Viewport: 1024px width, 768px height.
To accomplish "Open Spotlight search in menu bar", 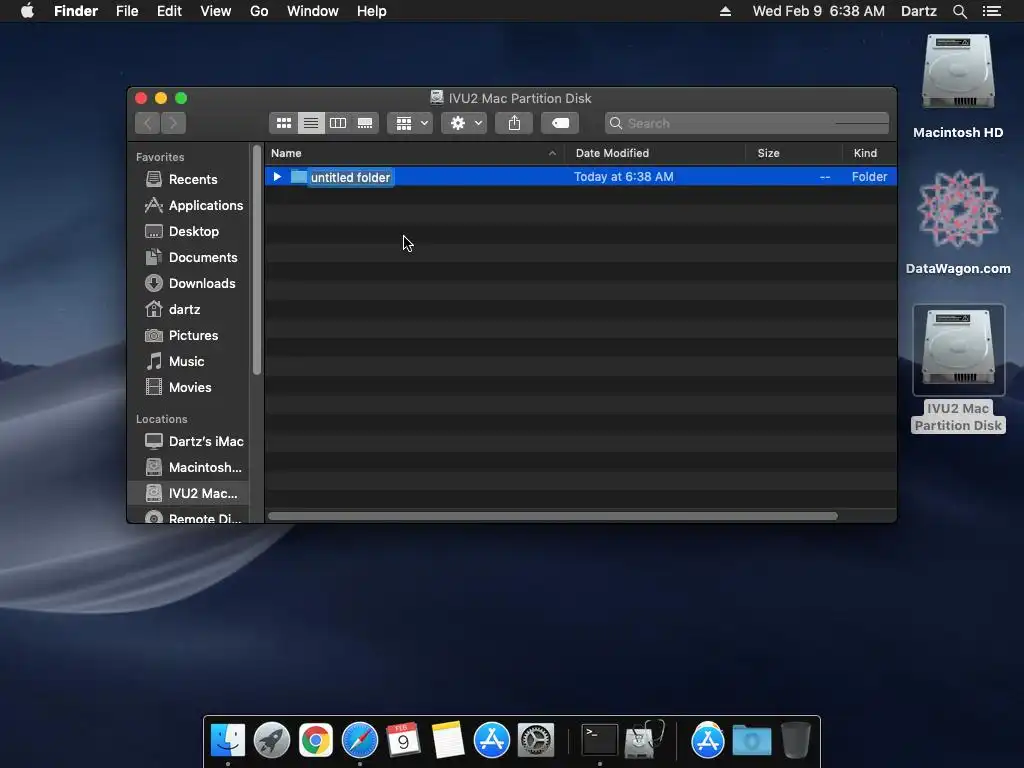I will pyautogui.click(x=959, y=11).
